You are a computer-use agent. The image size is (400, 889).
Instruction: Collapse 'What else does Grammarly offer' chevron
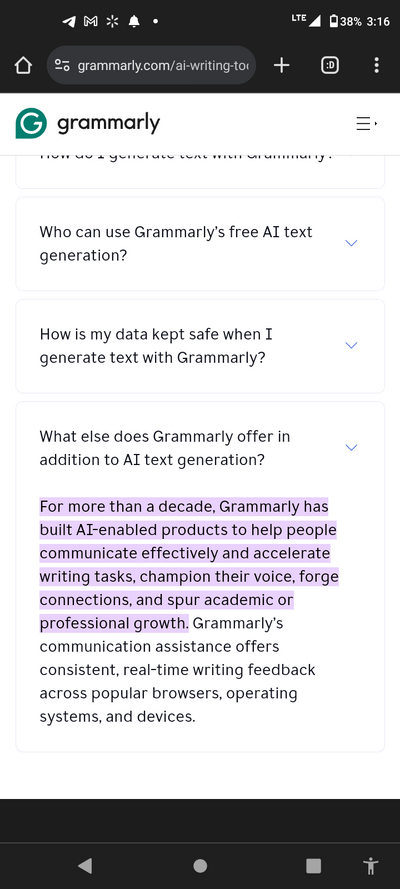351,447
